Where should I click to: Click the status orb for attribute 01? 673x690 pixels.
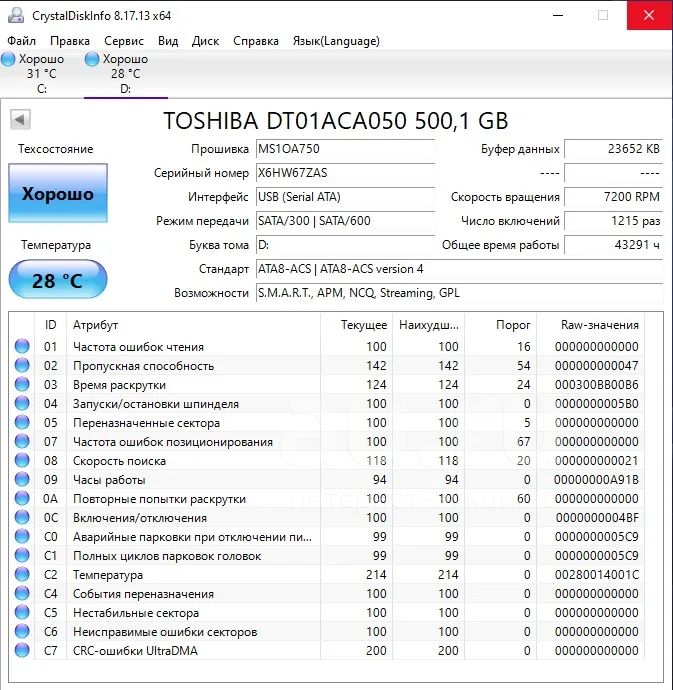coord(22,346)
